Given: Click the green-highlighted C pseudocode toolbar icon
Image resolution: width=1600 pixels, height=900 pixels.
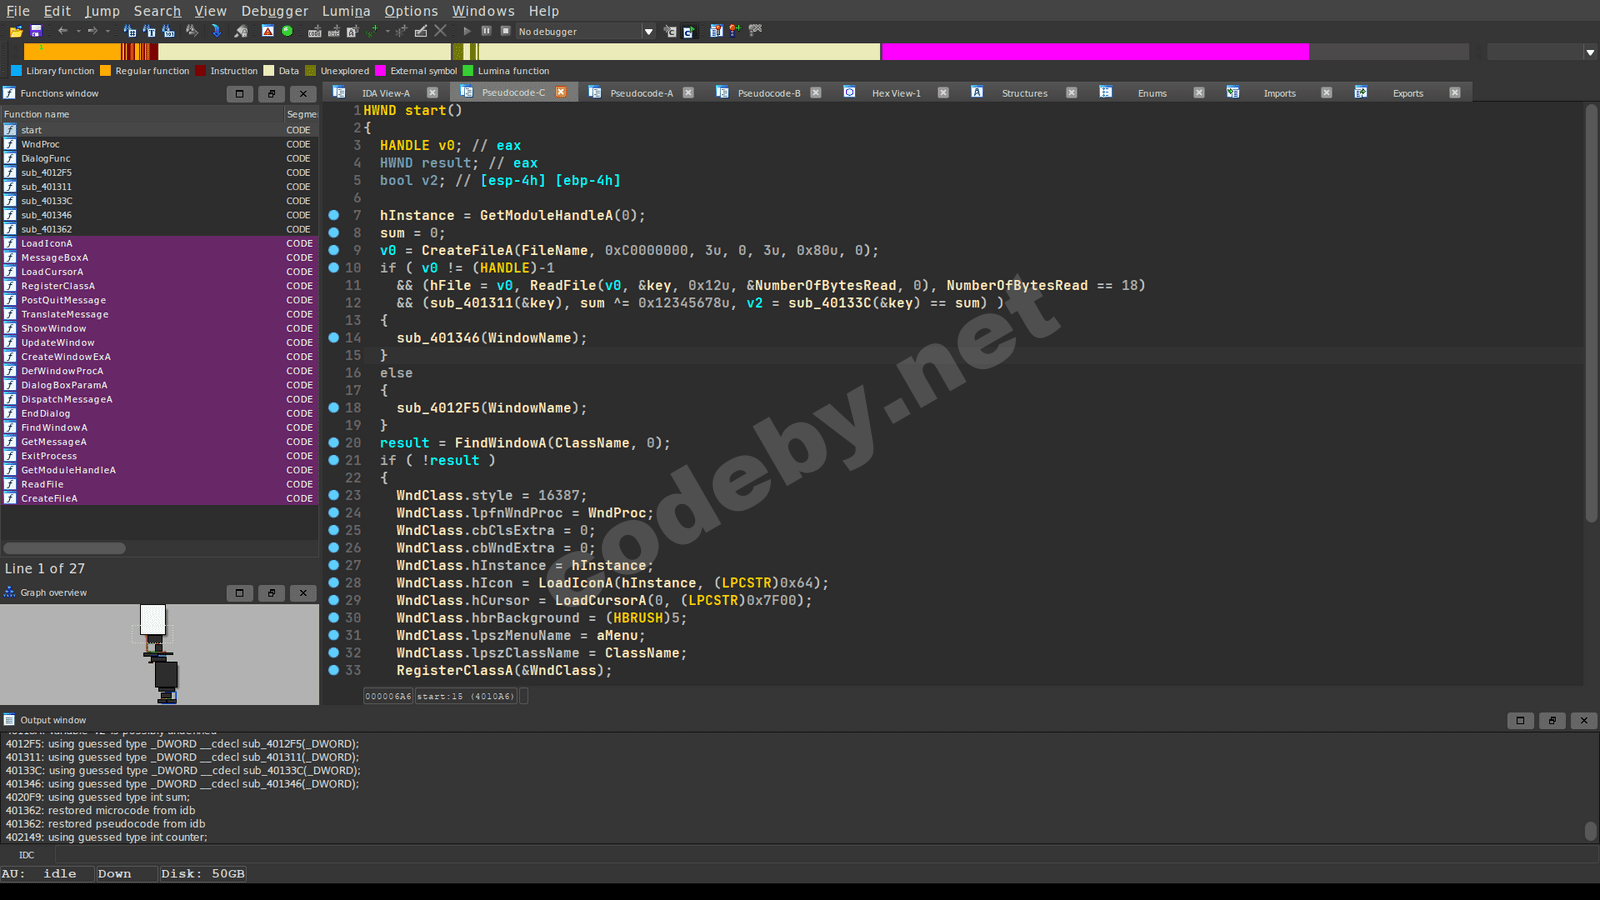Looking at the screenshot, I should click(x=689, y=31).
